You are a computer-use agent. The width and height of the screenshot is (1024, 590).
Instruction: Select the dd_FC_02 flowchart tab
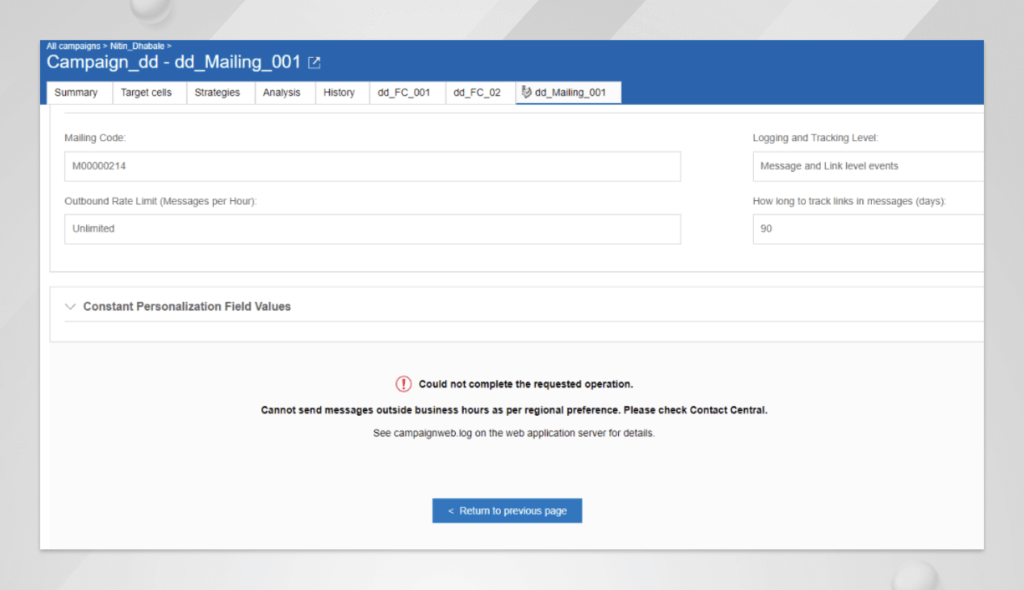(478, 92)
